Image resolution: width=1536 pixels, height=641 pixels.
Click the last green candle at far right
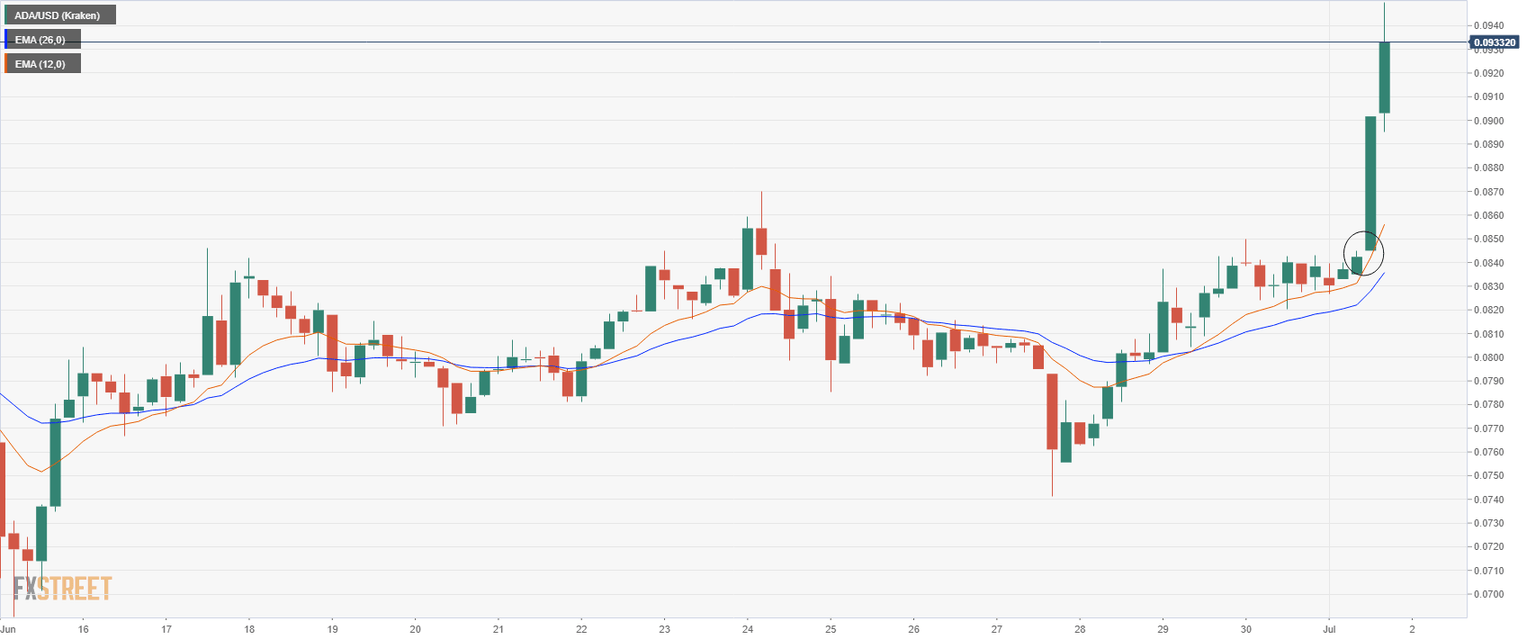(x=1384, y=77)
